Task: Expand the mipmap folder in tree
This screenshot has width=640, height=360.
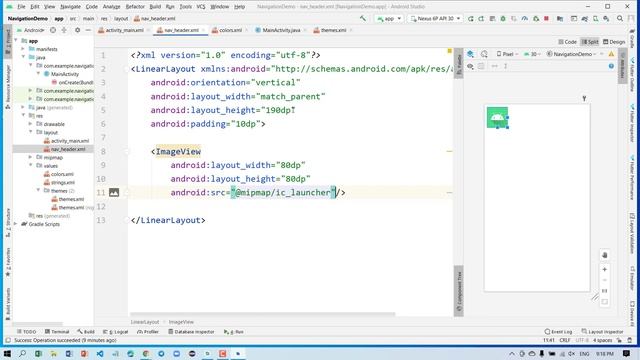Action: [31, 157]
